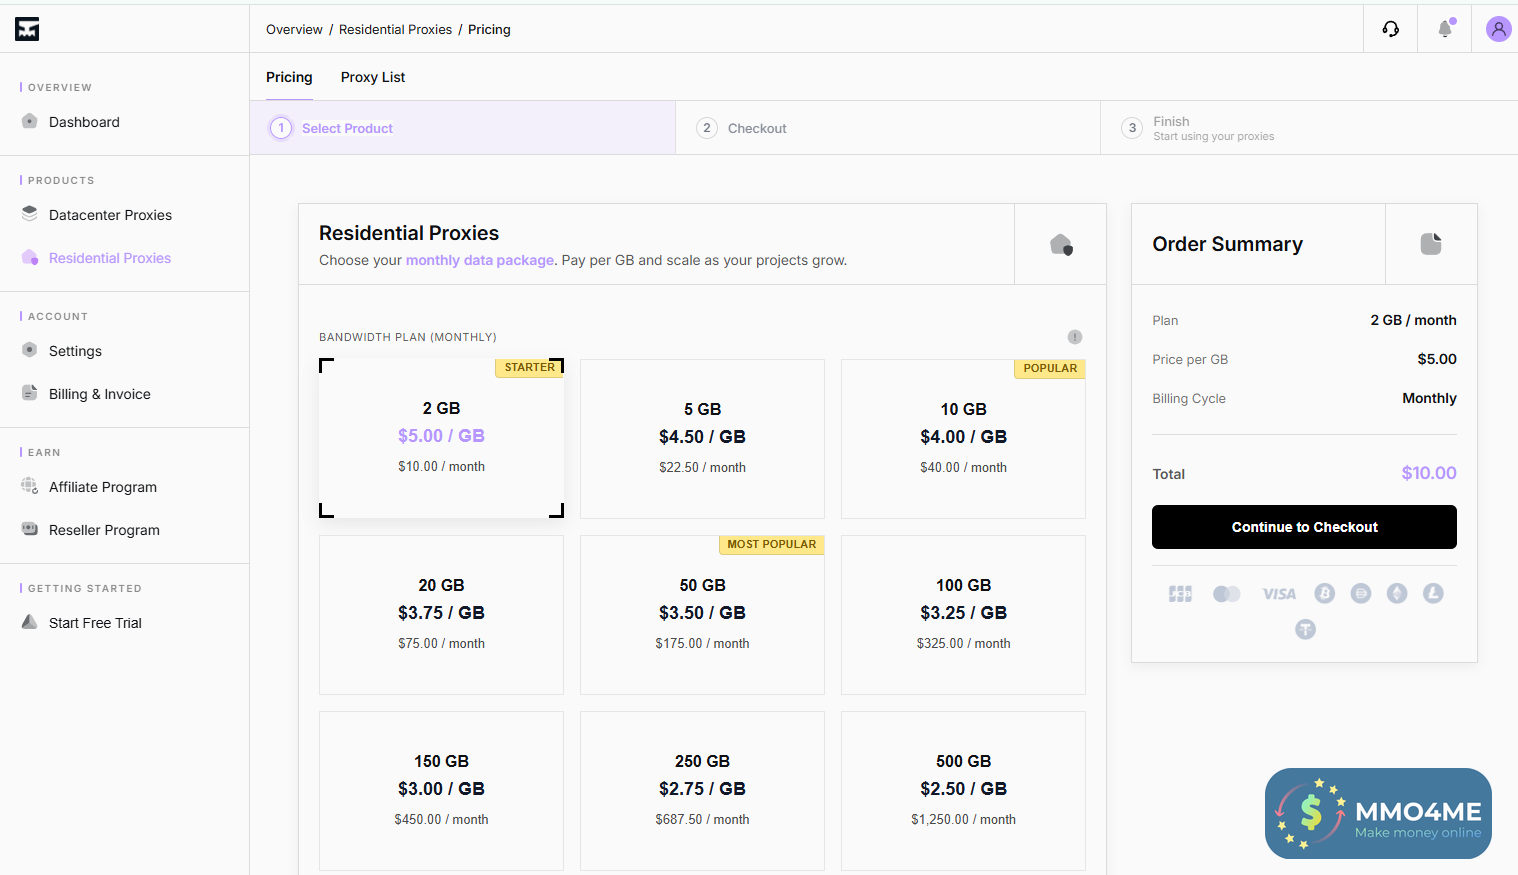Open the user profile avatar

pos(1498,29)
